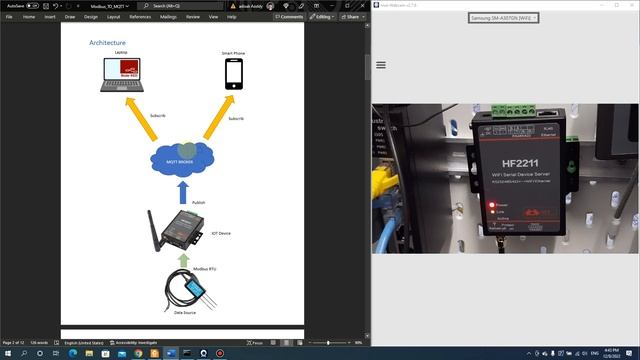Click the Page 2 of 12 status indicator
This screenshot has height=360, width=640.
13,342
